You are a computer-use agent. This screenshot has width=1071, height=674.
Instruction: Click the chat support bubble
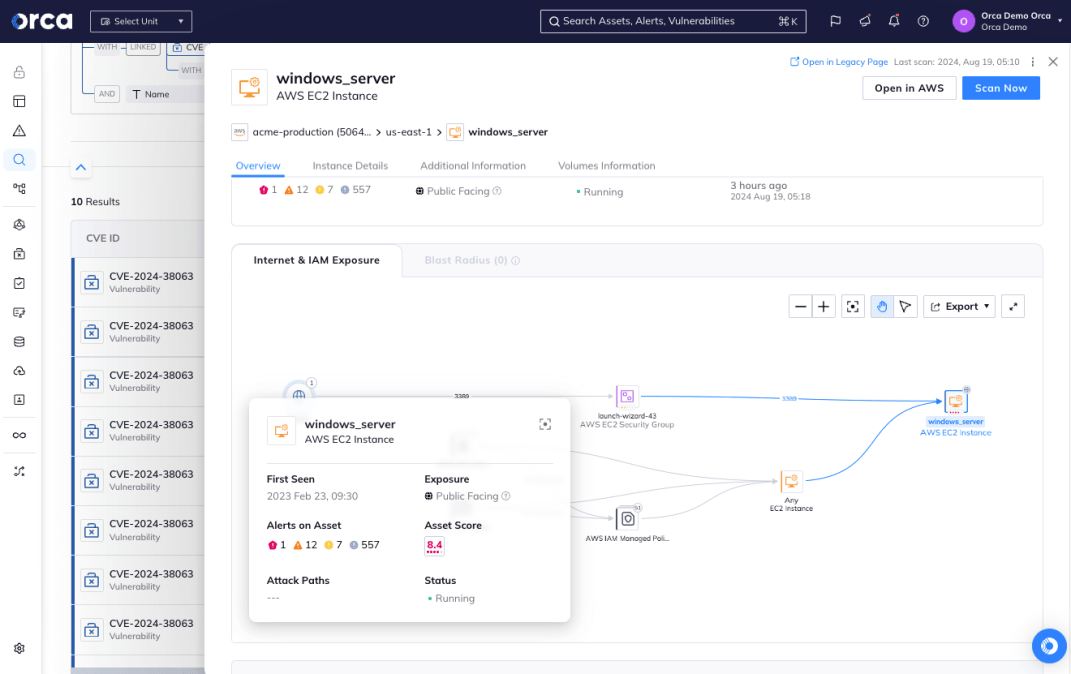click(1049, 646)
